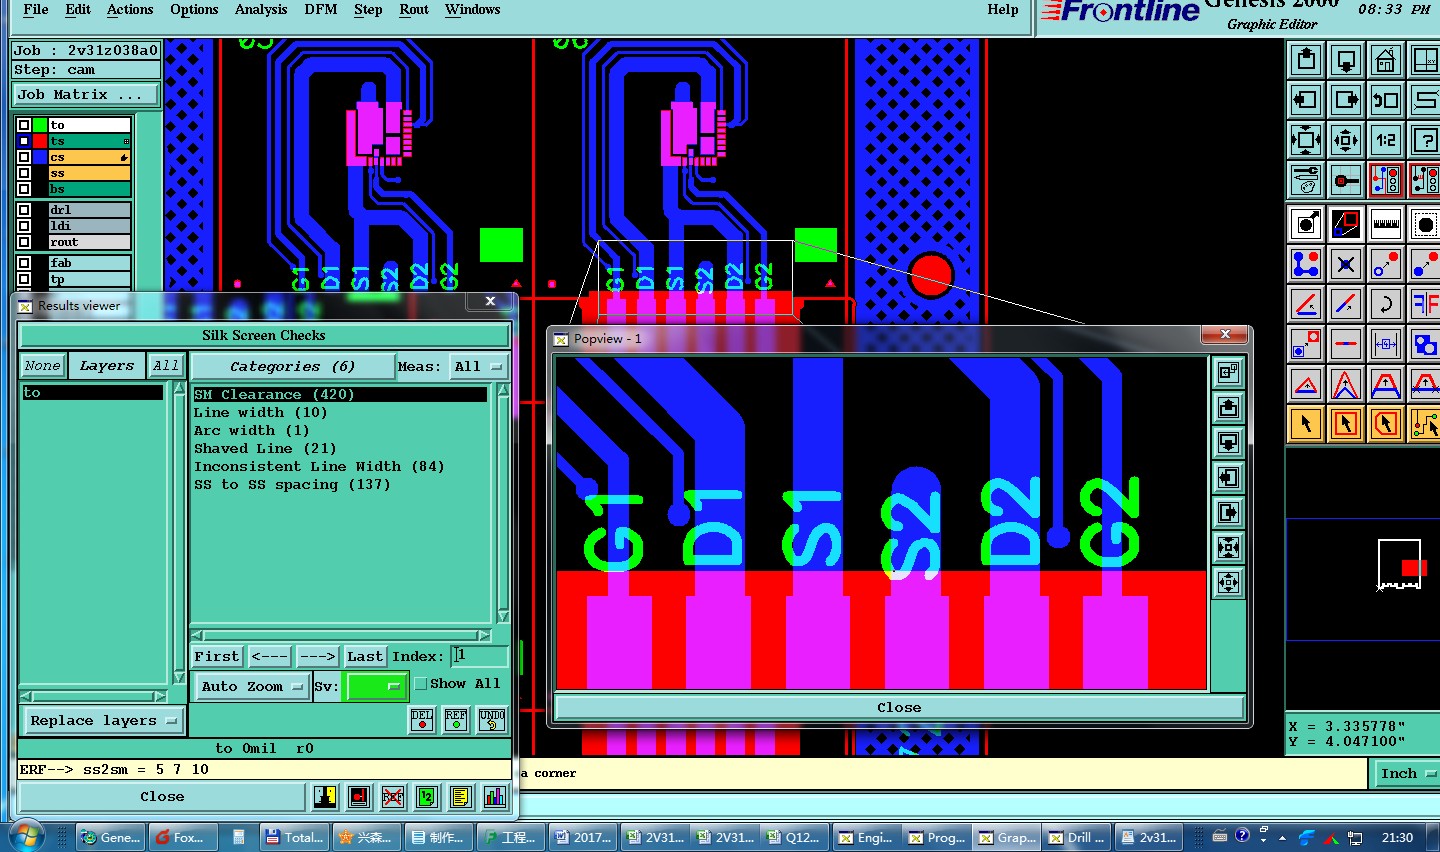This screenshot has height=852, width=1440.
Task: Click the yellow notes icon in Results viewer
Action: 460,797
